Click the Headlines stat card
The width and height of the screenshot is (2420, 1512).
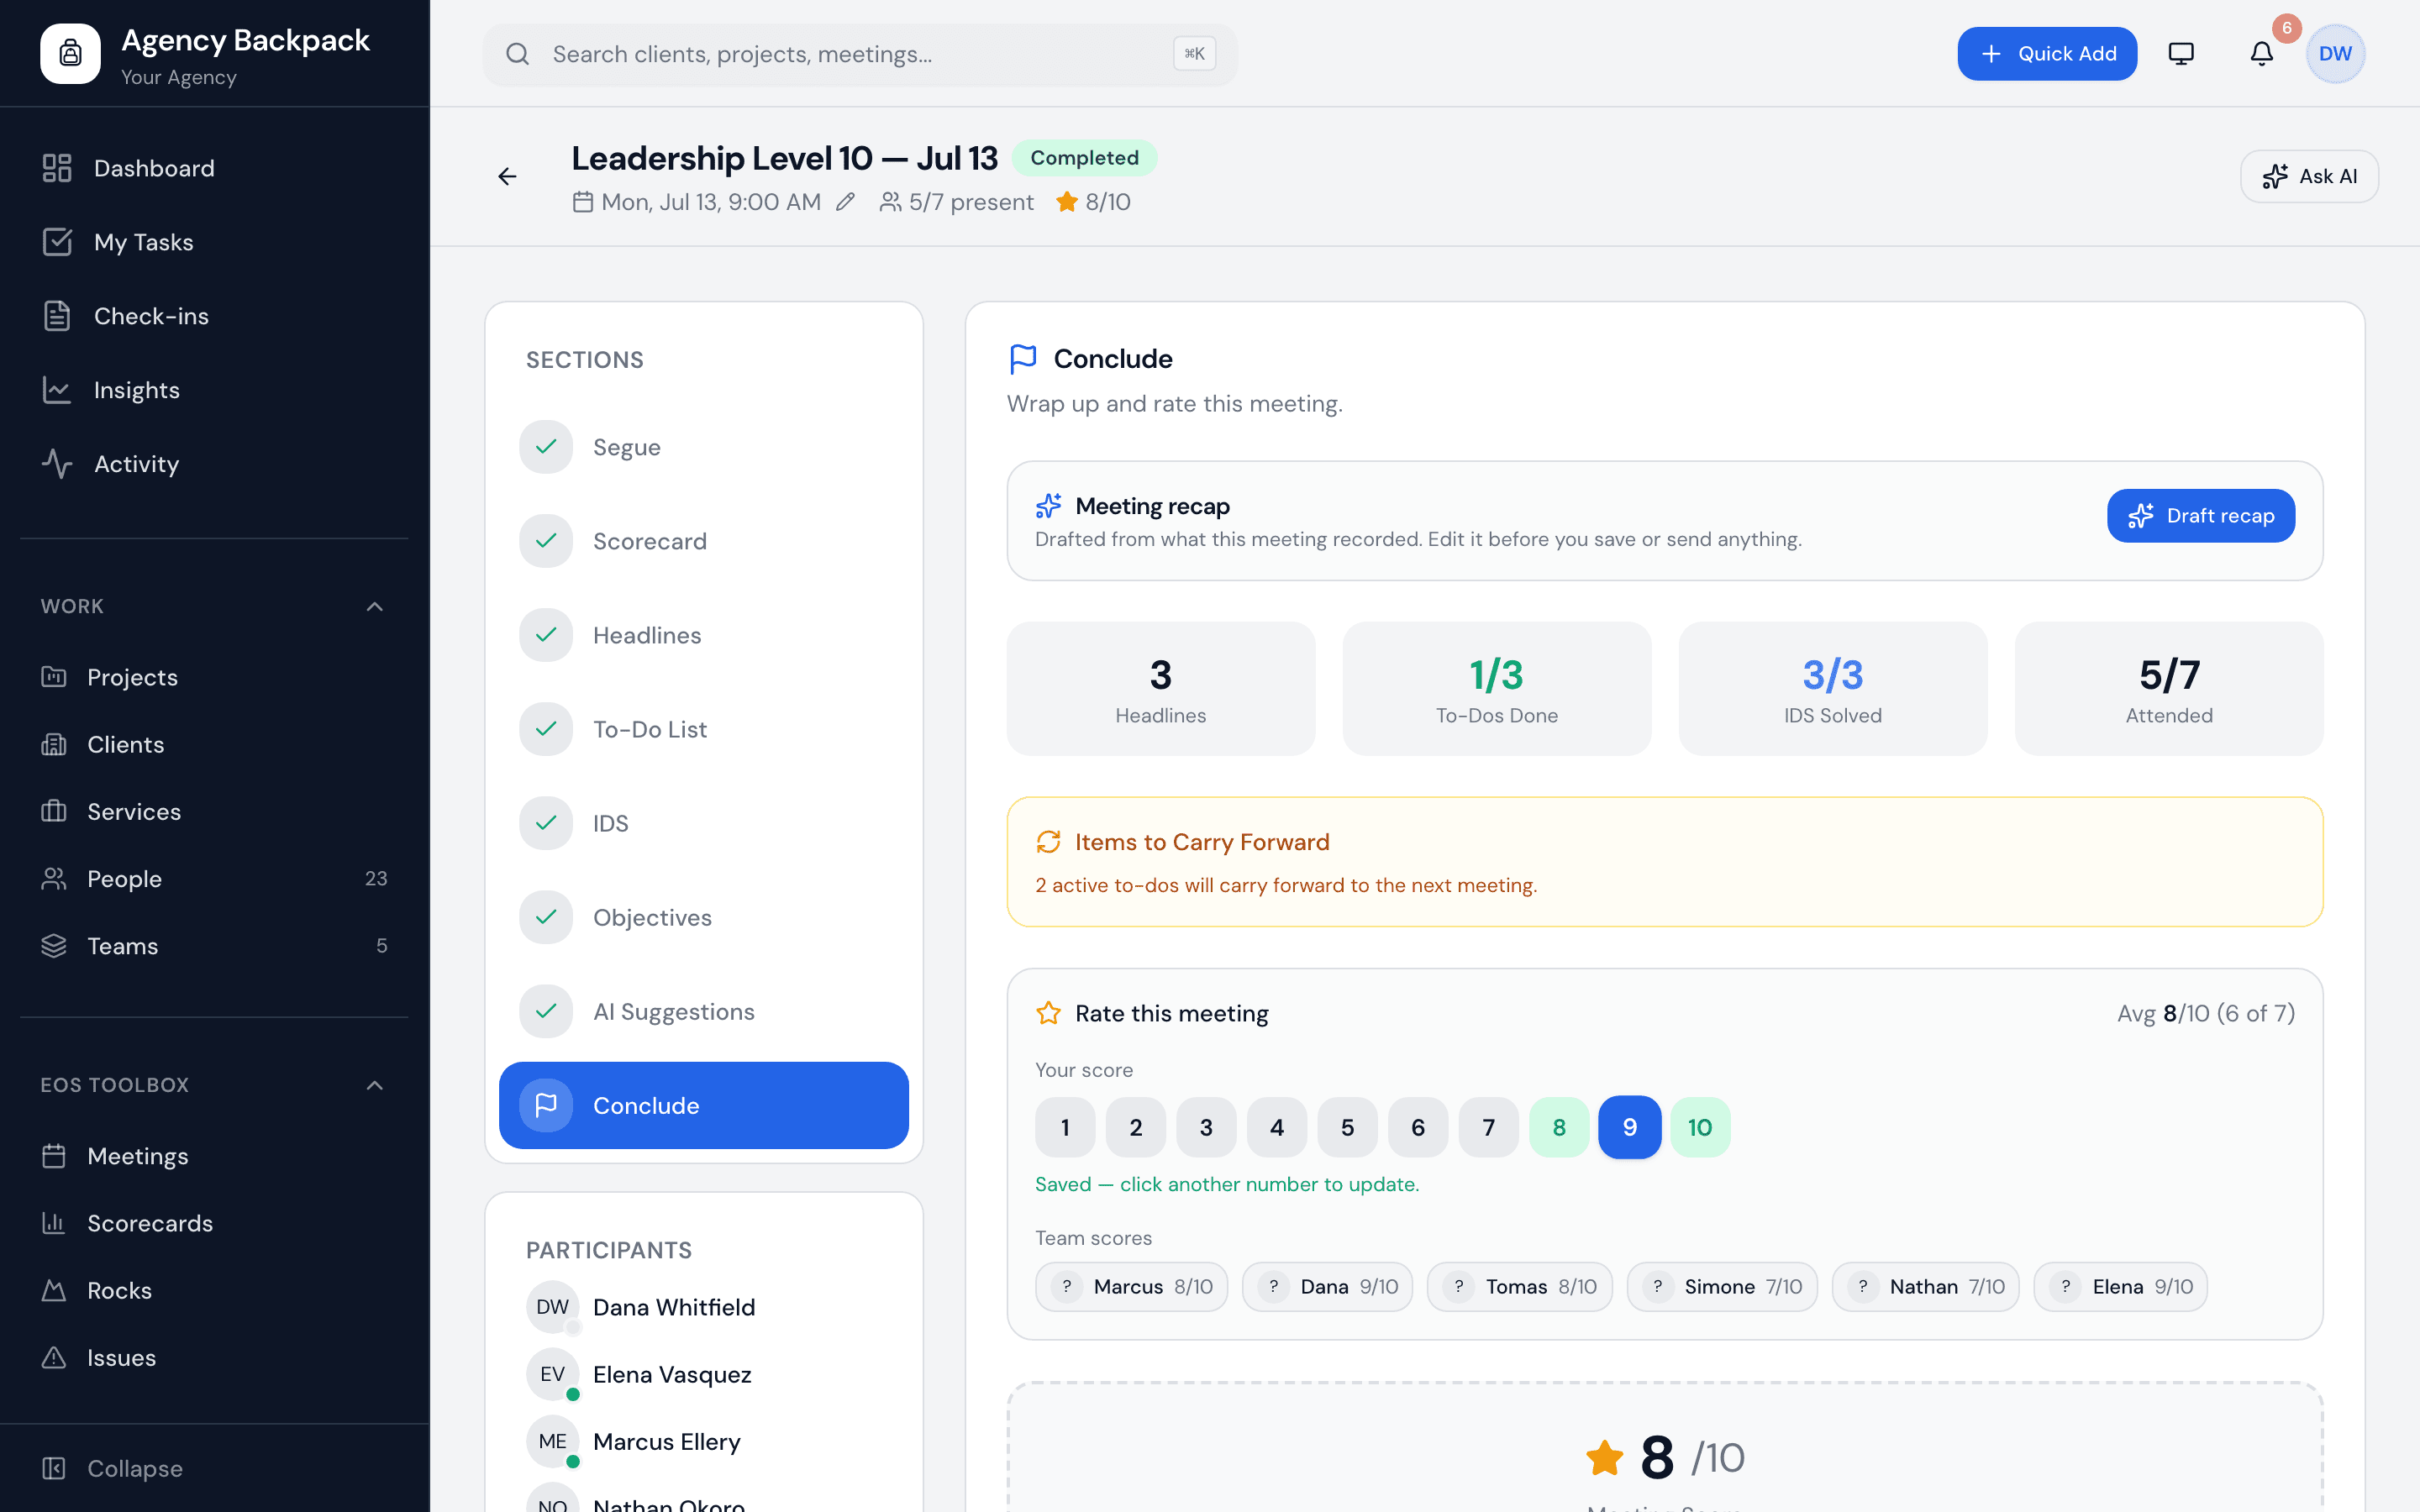pyautogui.click(x=1160, y=689)
